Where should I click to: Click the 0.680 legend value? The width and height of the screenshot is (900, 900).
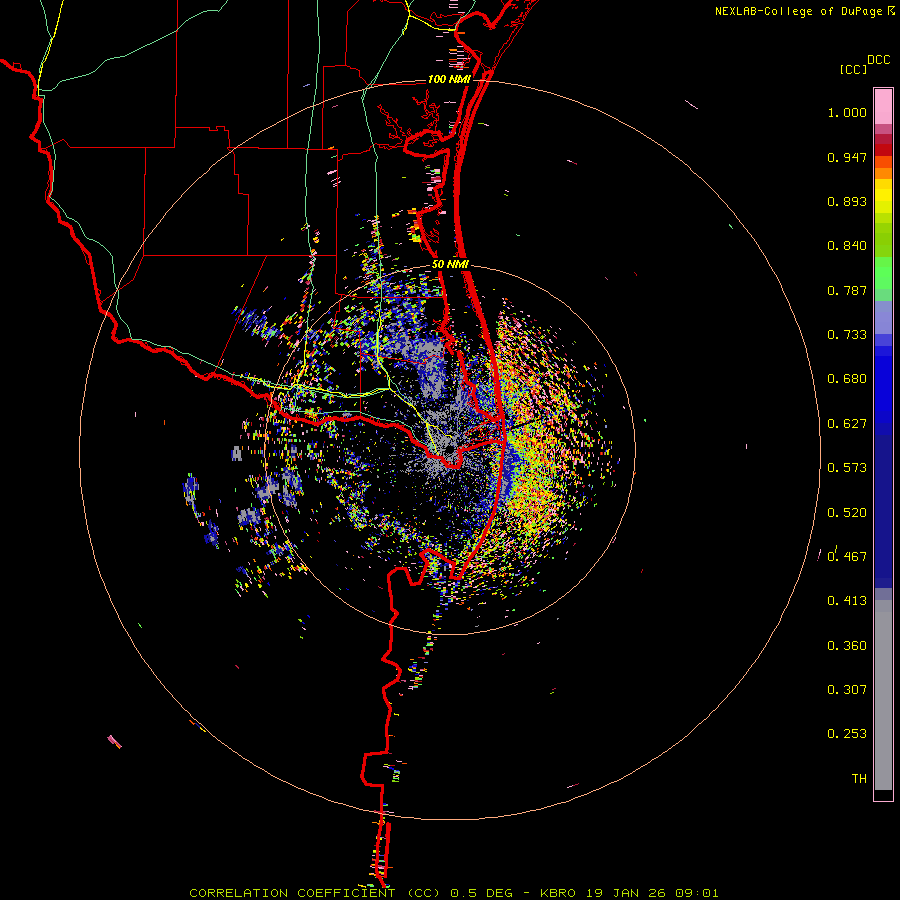click(847, 379)
